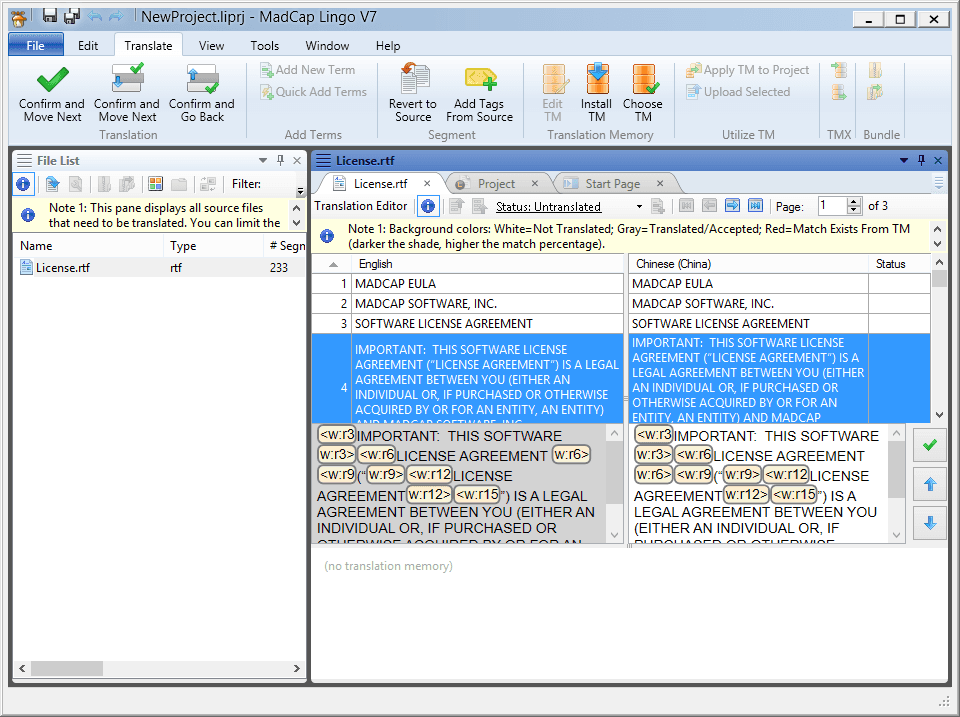Click Revert to Source icon

414,79
